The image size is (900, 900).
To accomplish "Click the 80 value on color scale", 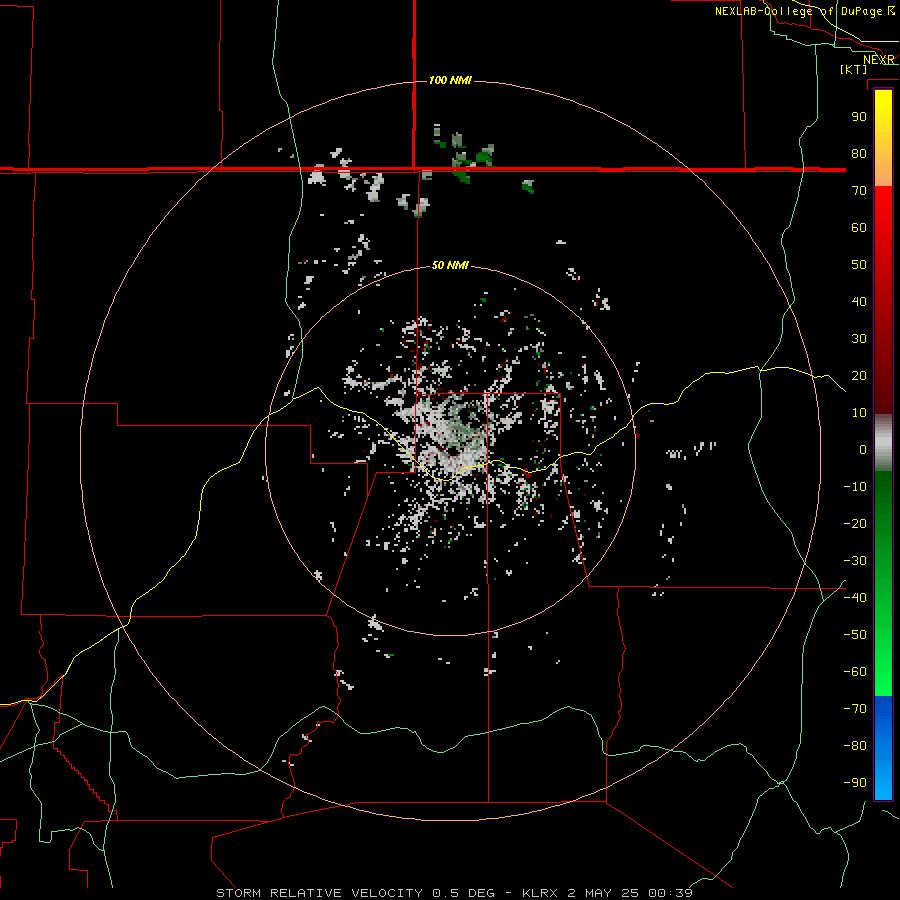I will (x=859, y=154).
